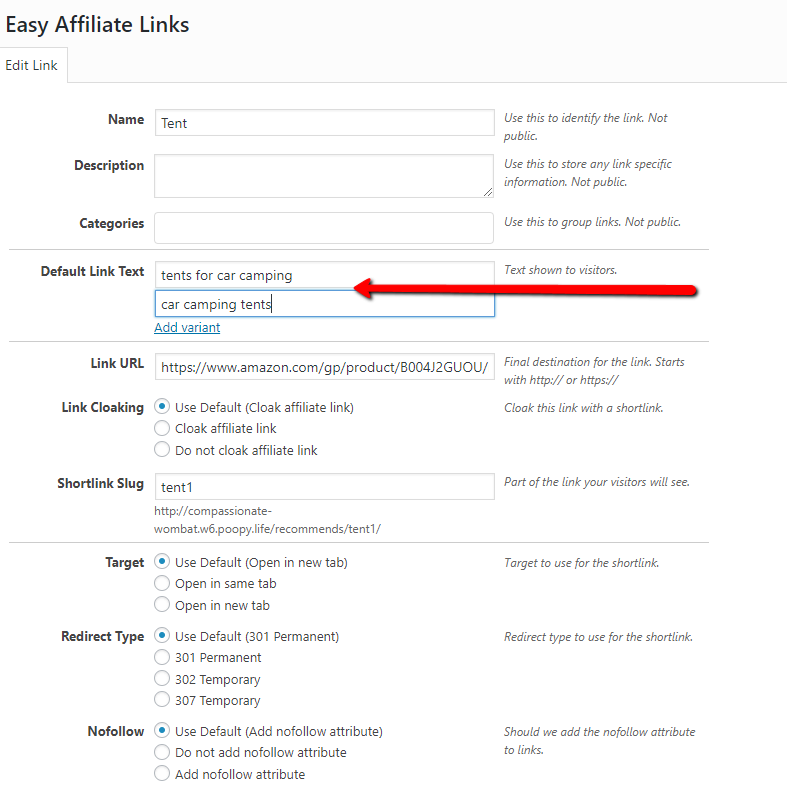Enable "Add nofollow attribute" option

pyautogui.click(x=160, y=774)
